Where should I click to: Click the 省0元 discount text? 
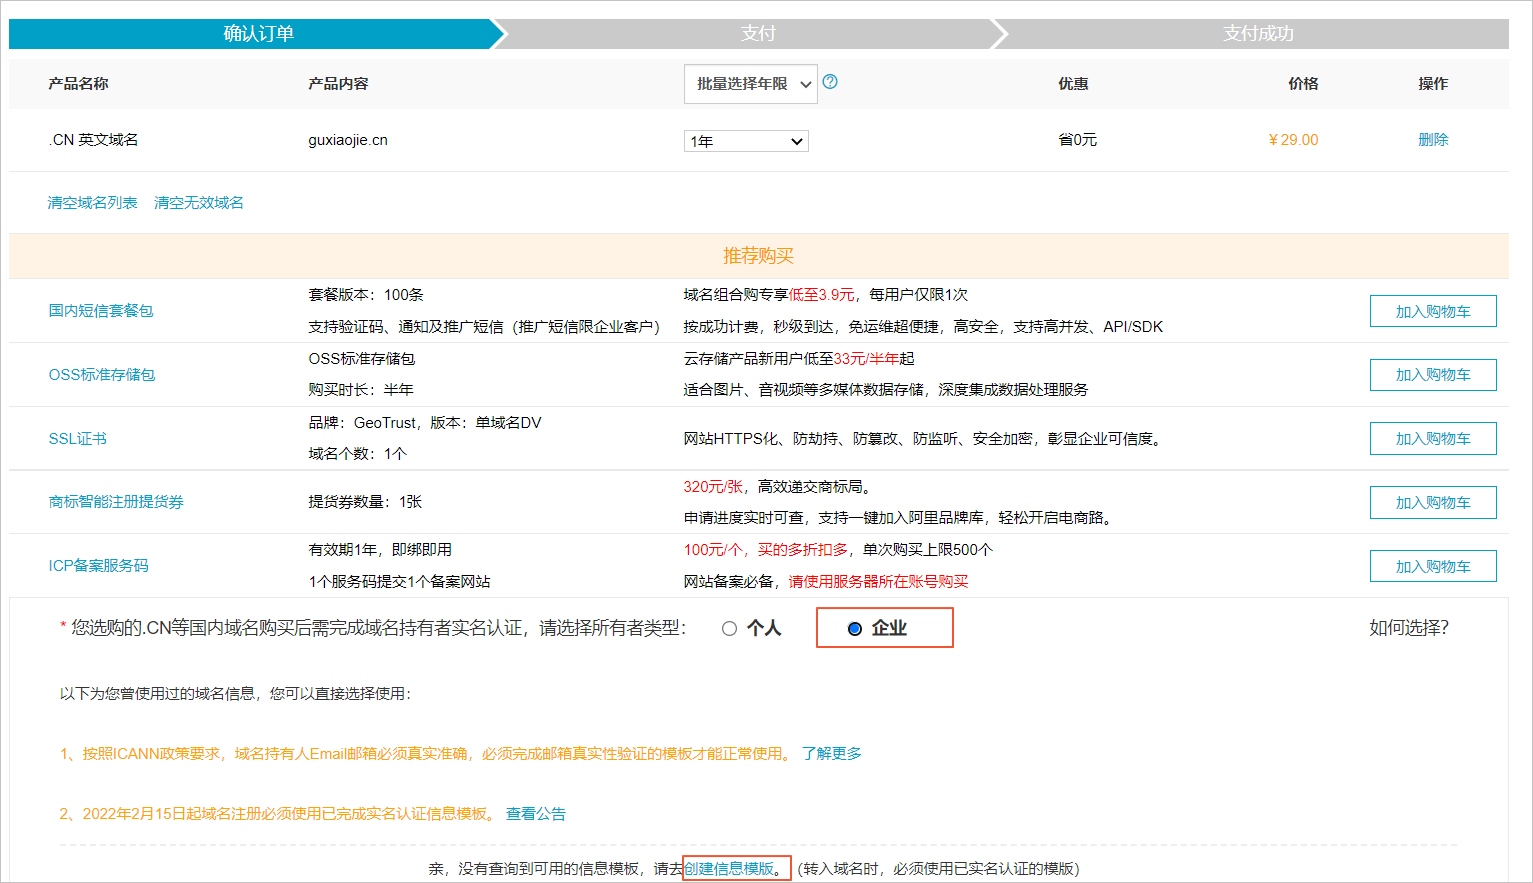(x=1078, y=140)
